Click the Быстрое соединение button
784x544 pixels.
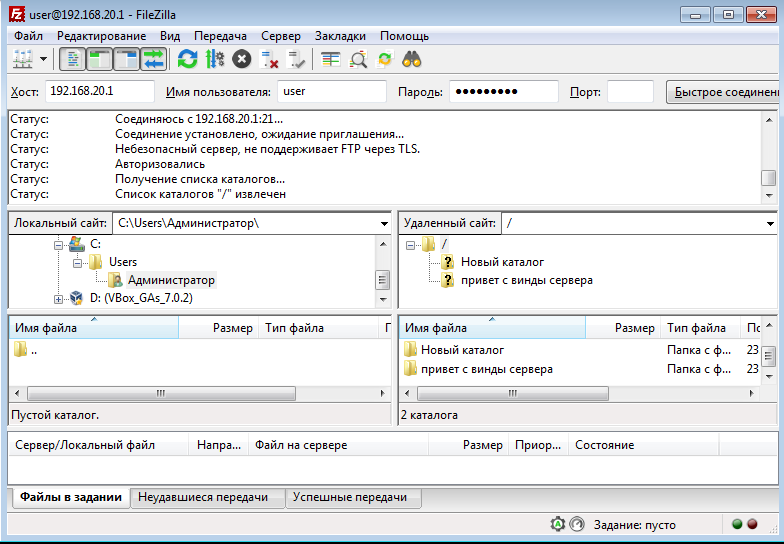click(x=724, y=92)
